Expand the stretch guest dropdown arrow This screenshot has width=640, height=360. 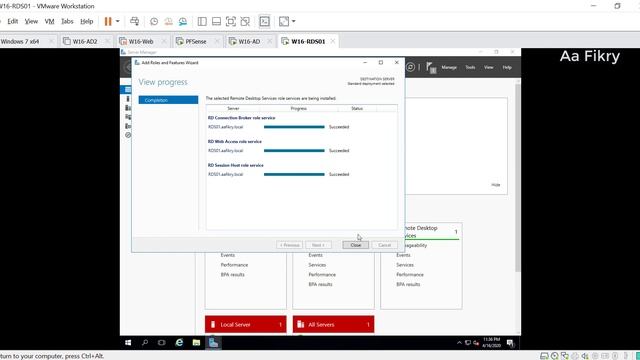pos(293,21)
